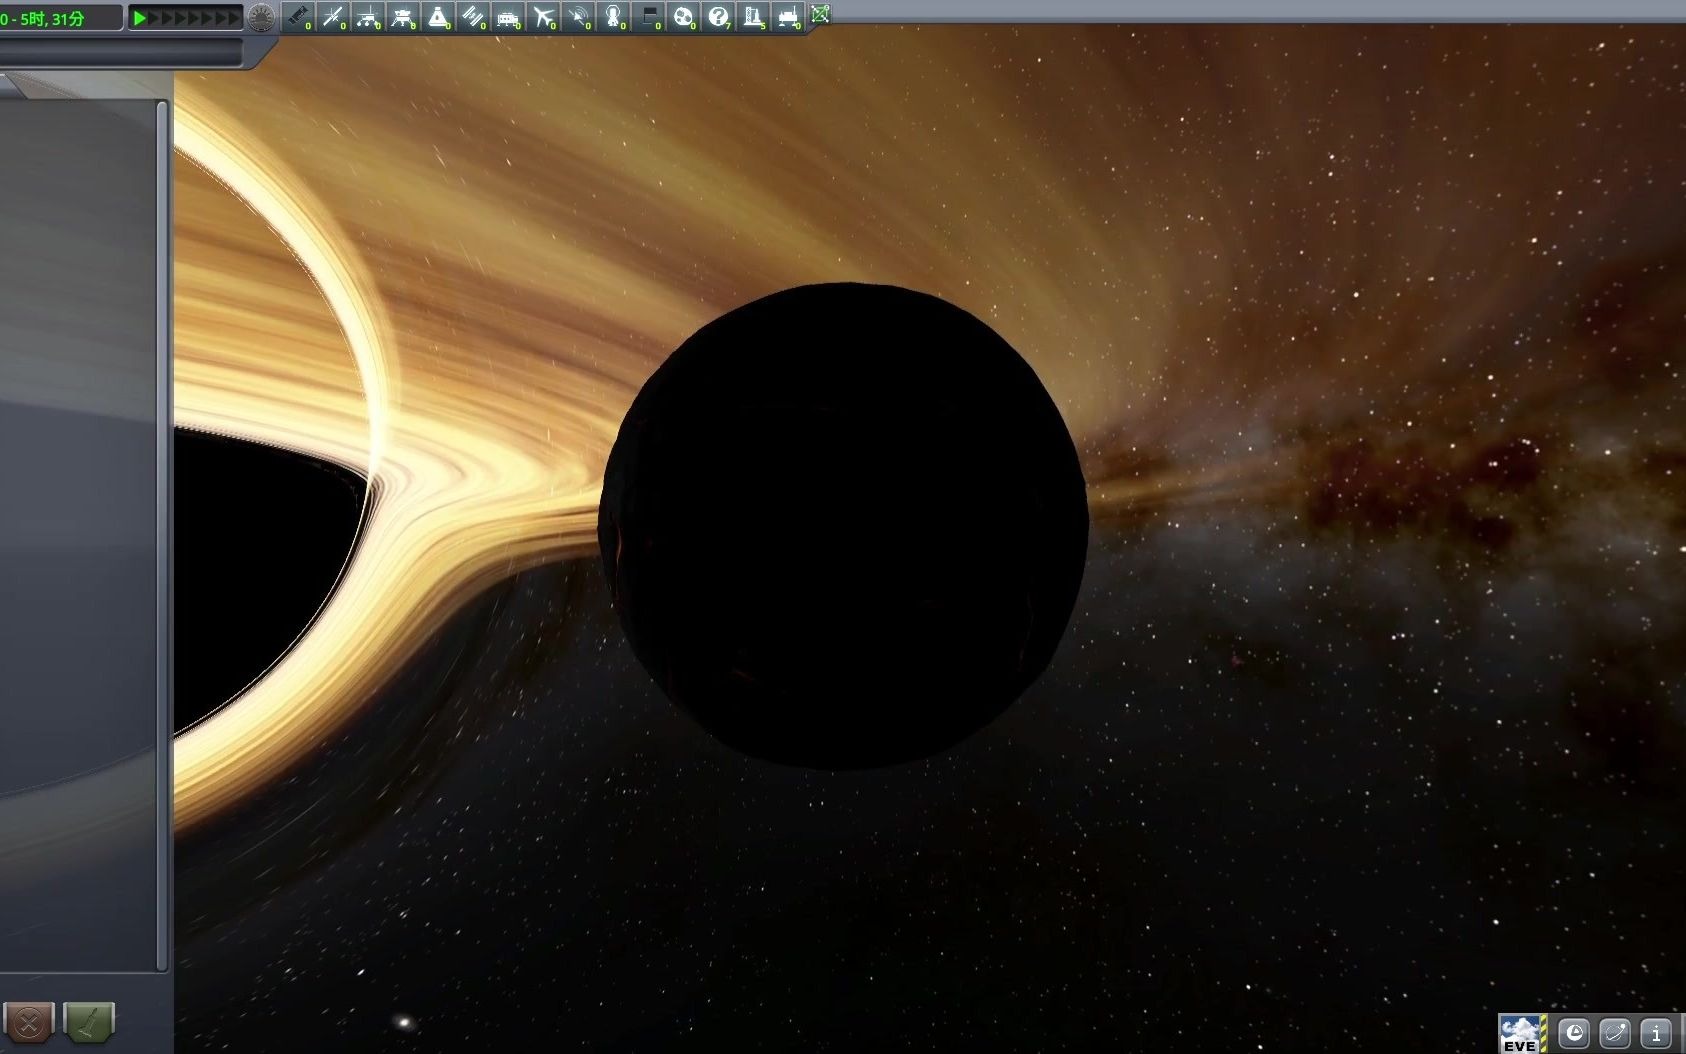1686x1054 pixels.
Task: Click the dark planet in view
Action: (x=843, y=526)
